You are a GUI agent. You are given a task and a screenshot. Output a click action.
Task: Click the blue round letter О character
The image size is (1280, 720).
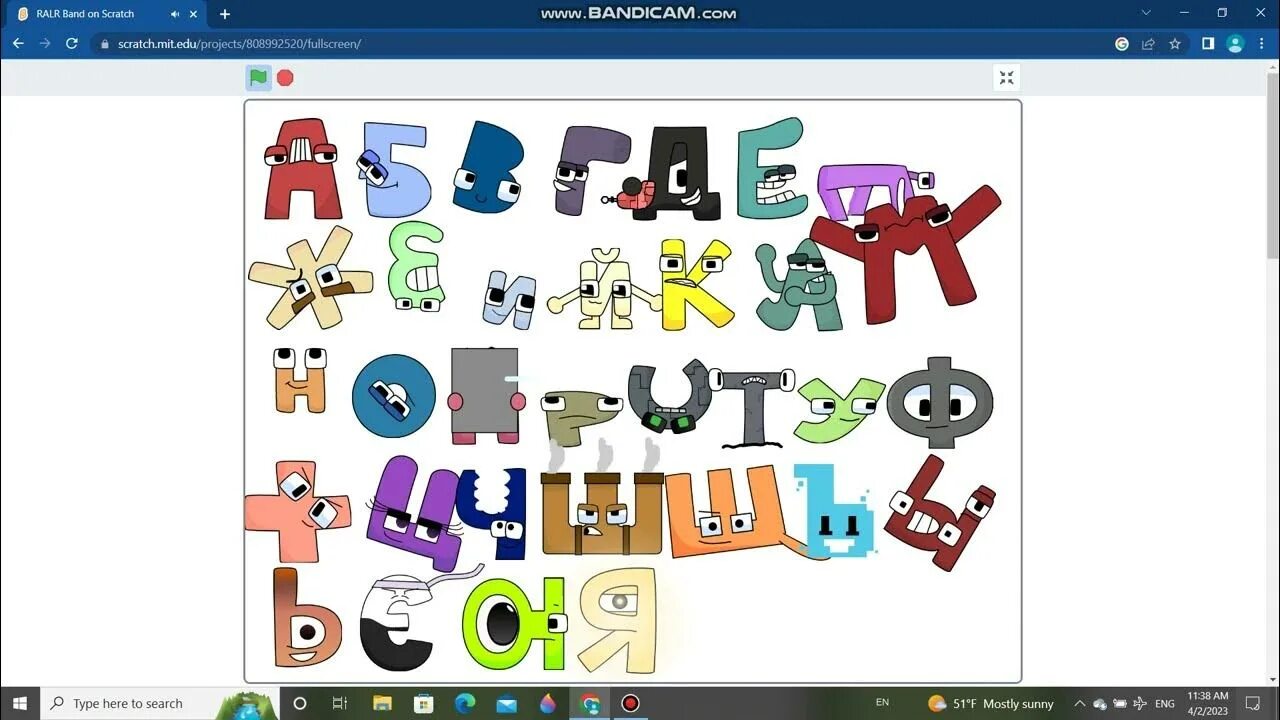click(394, 396)
